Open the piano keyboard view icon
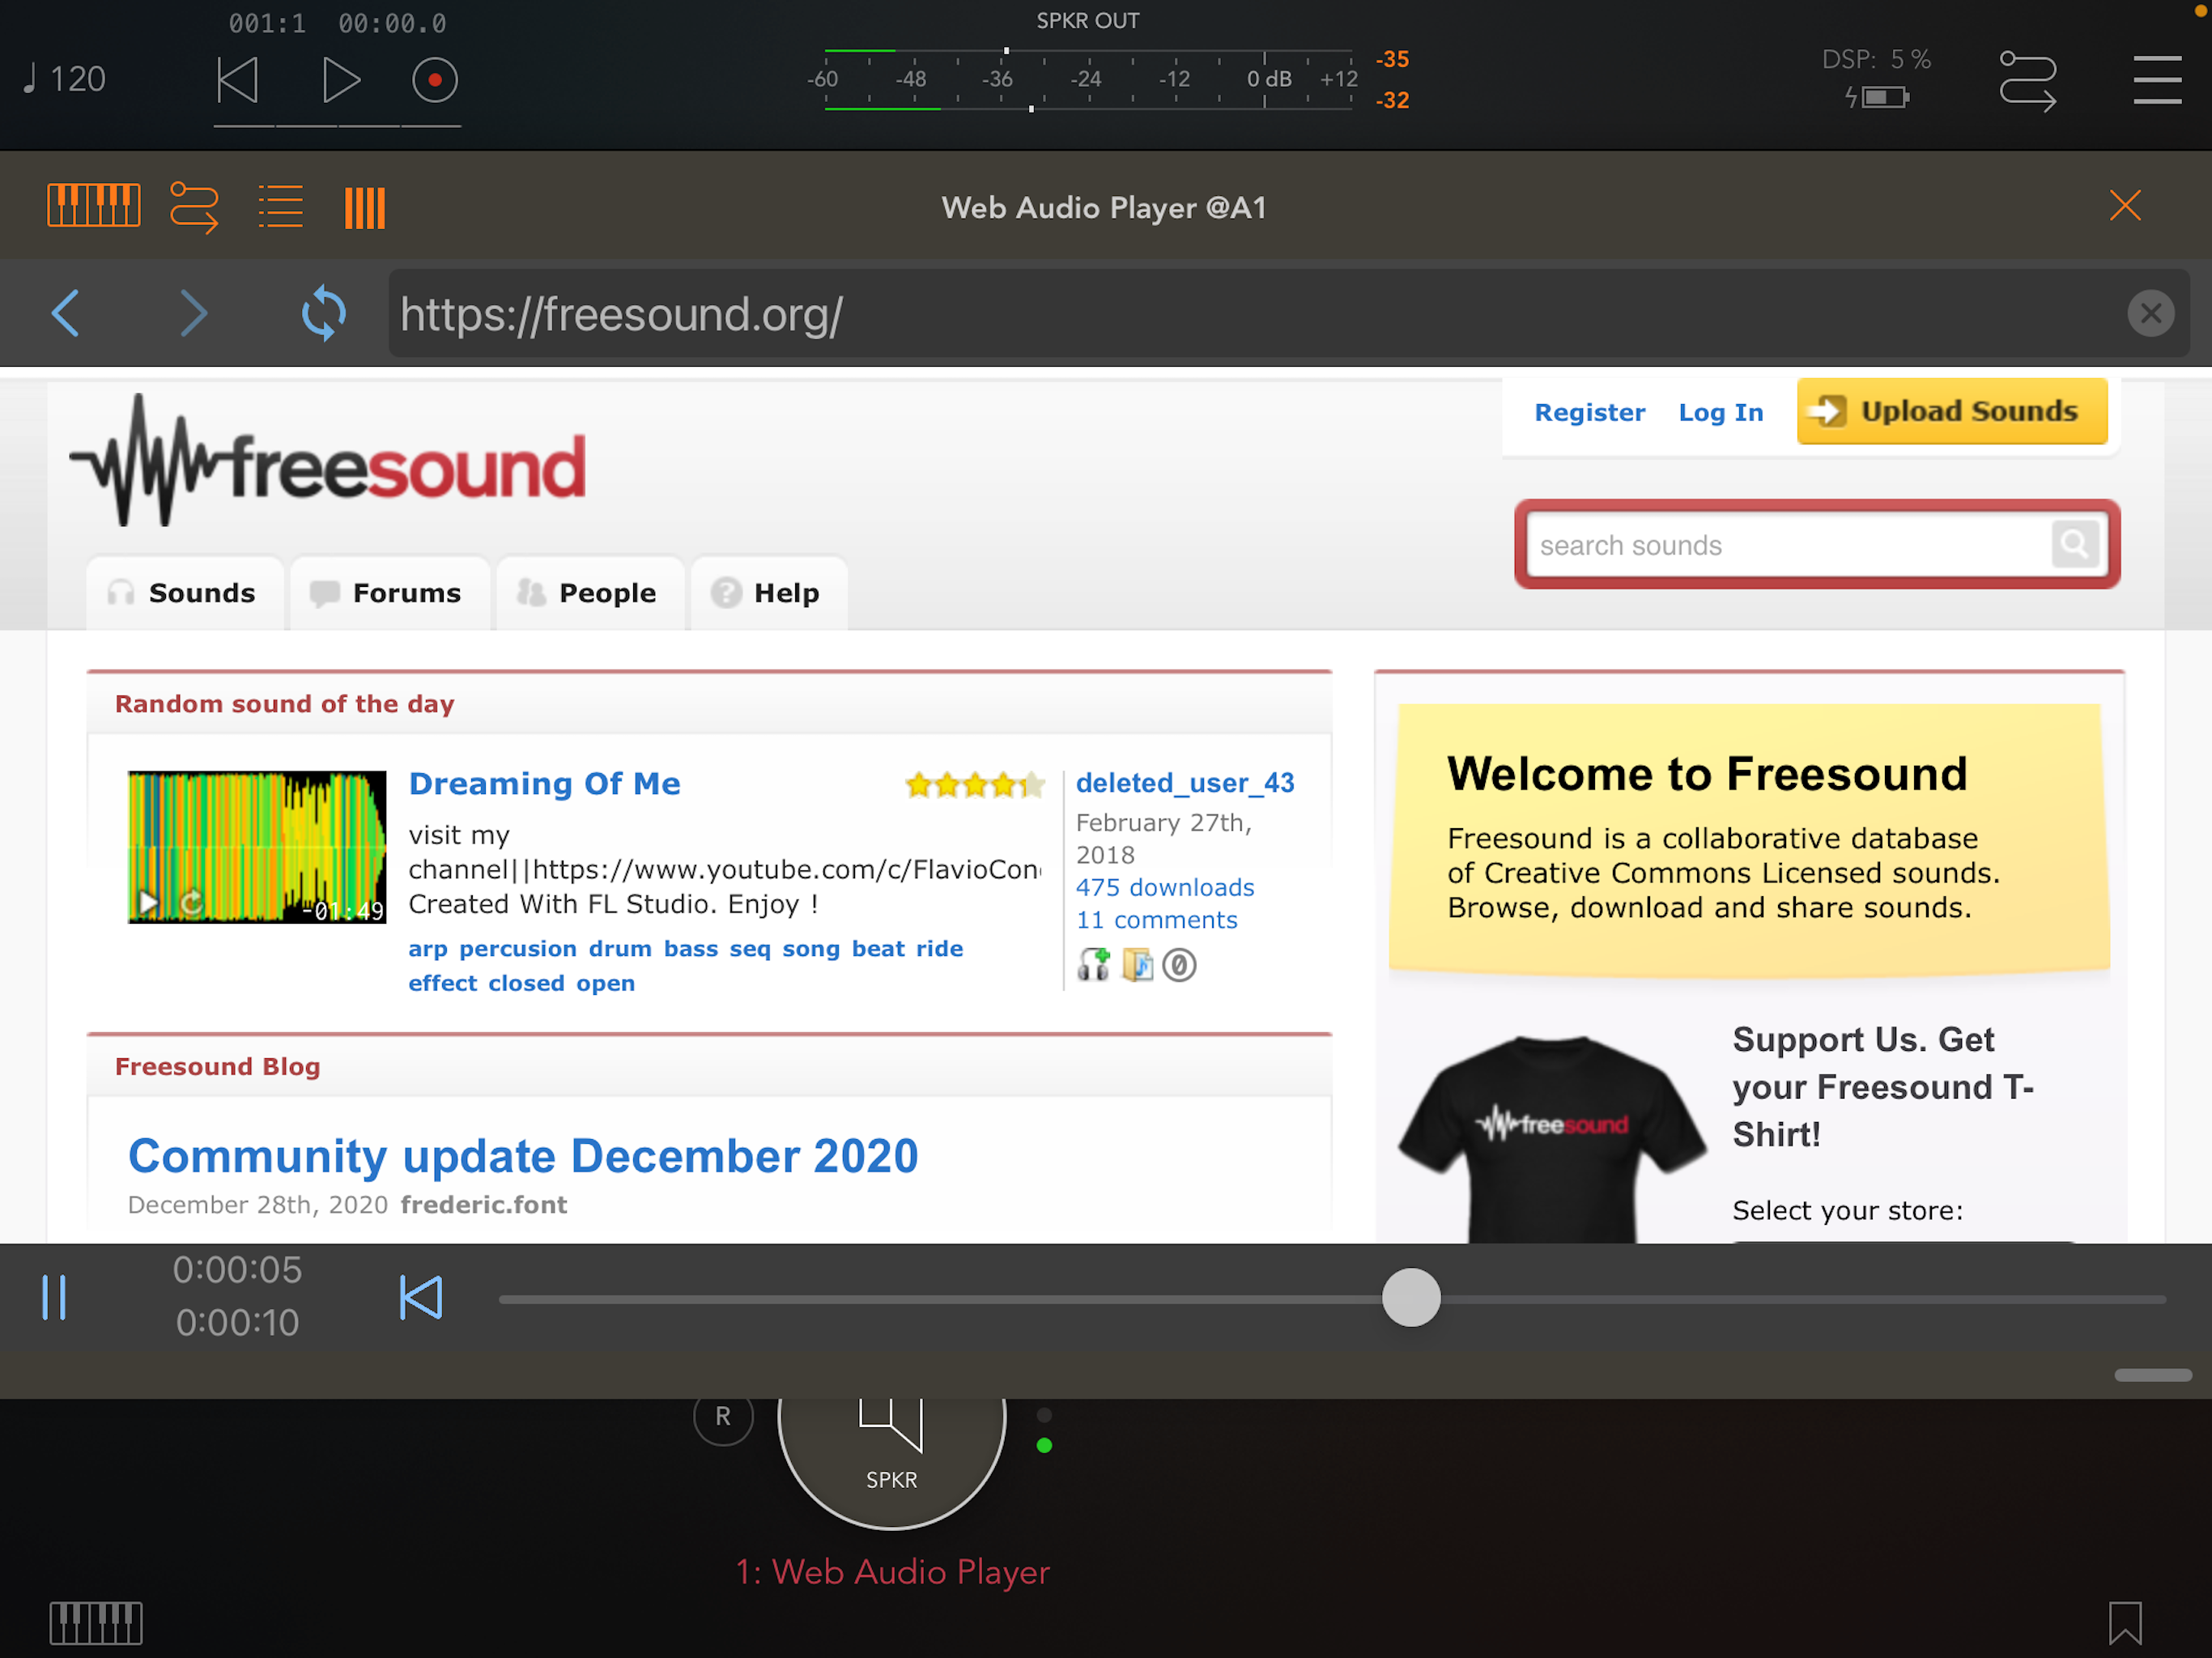 pyautogui.click(x=94, y=206)
